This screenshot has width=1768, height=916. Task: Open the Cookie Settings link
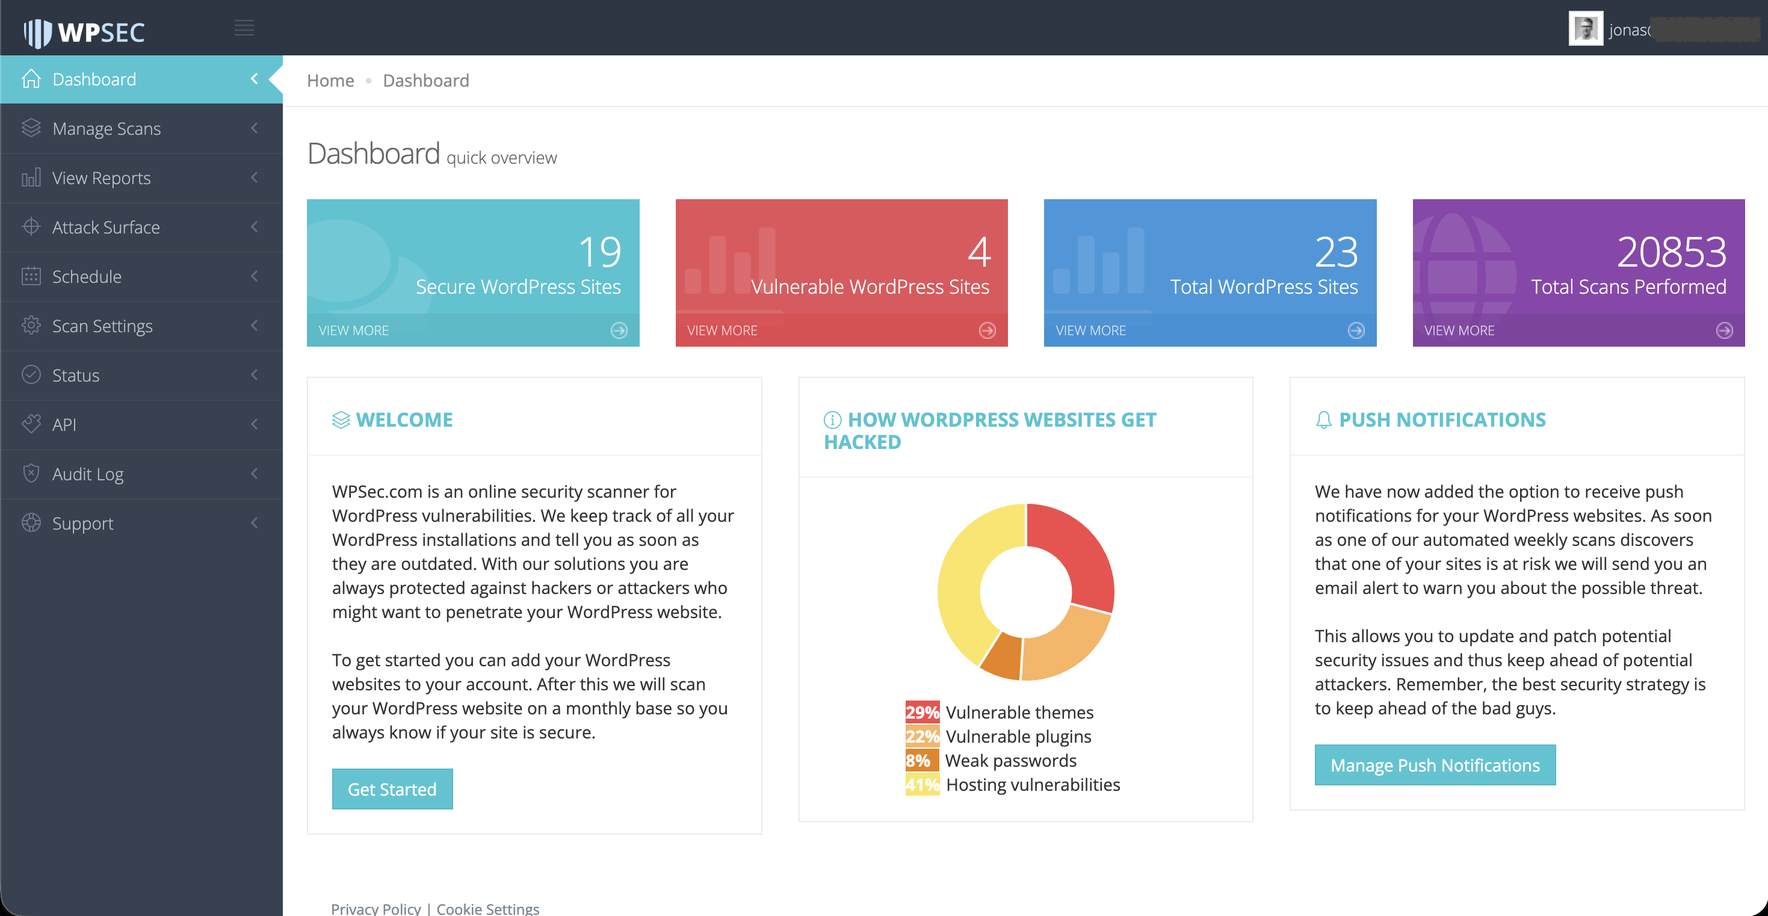(488, 908)
